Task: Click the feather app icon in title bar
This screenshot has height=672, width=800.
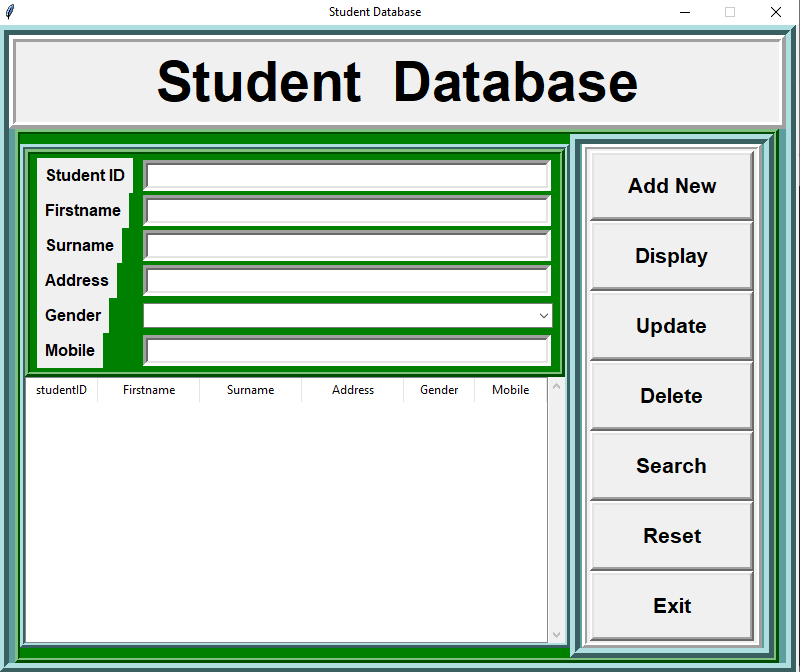Action: click(x=10, y=11)
